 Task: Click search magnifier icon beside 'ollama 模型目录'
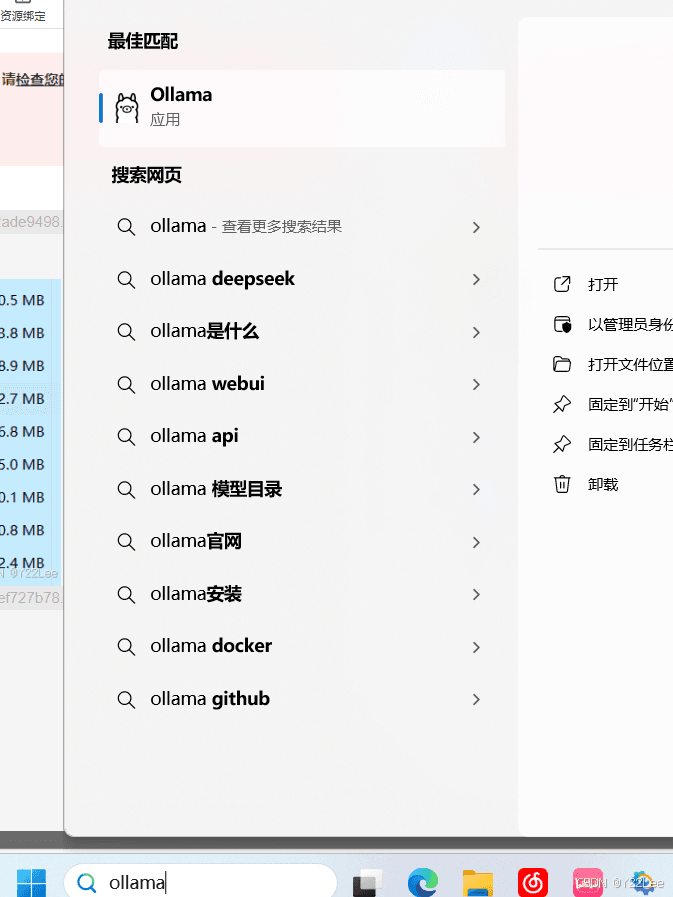(126, 490)
